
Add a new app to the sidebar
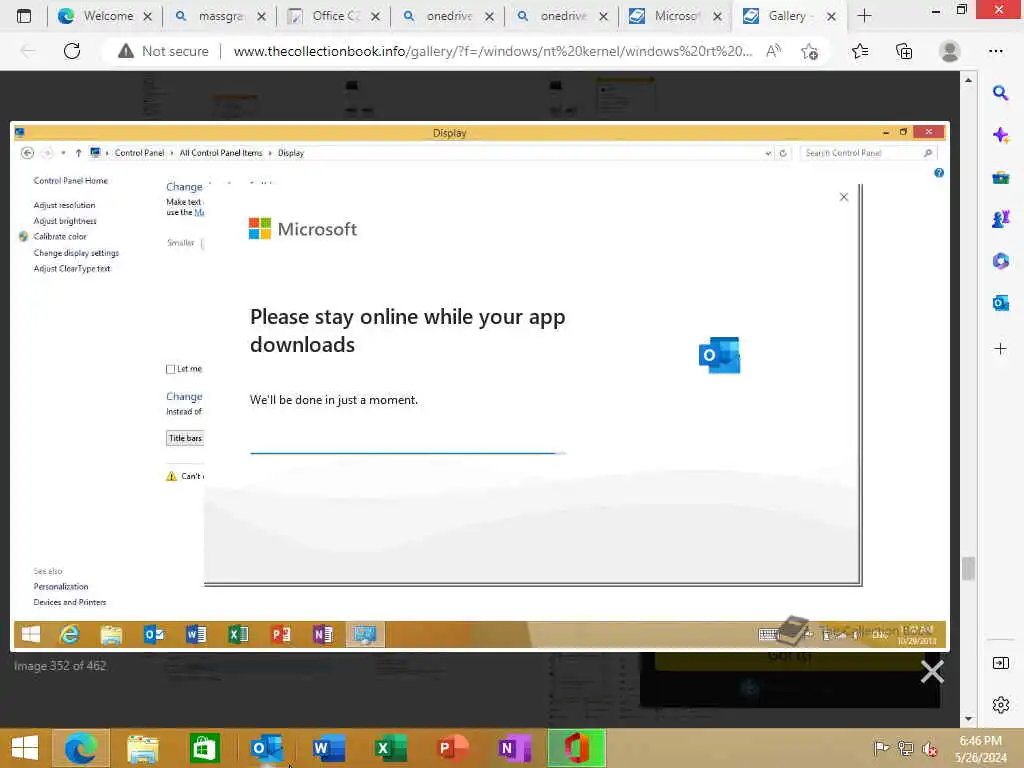(x=1000, y=349)
